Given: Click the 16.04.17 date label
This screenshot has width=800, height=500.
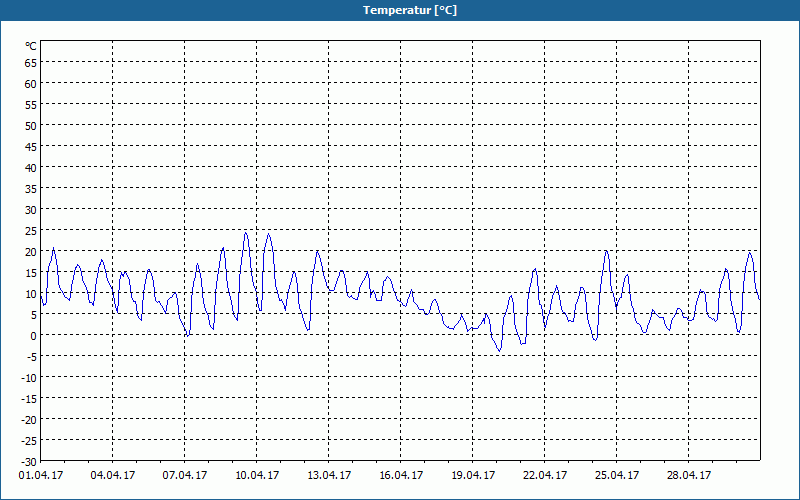Looking at the screenshot, I should (401, 475).
